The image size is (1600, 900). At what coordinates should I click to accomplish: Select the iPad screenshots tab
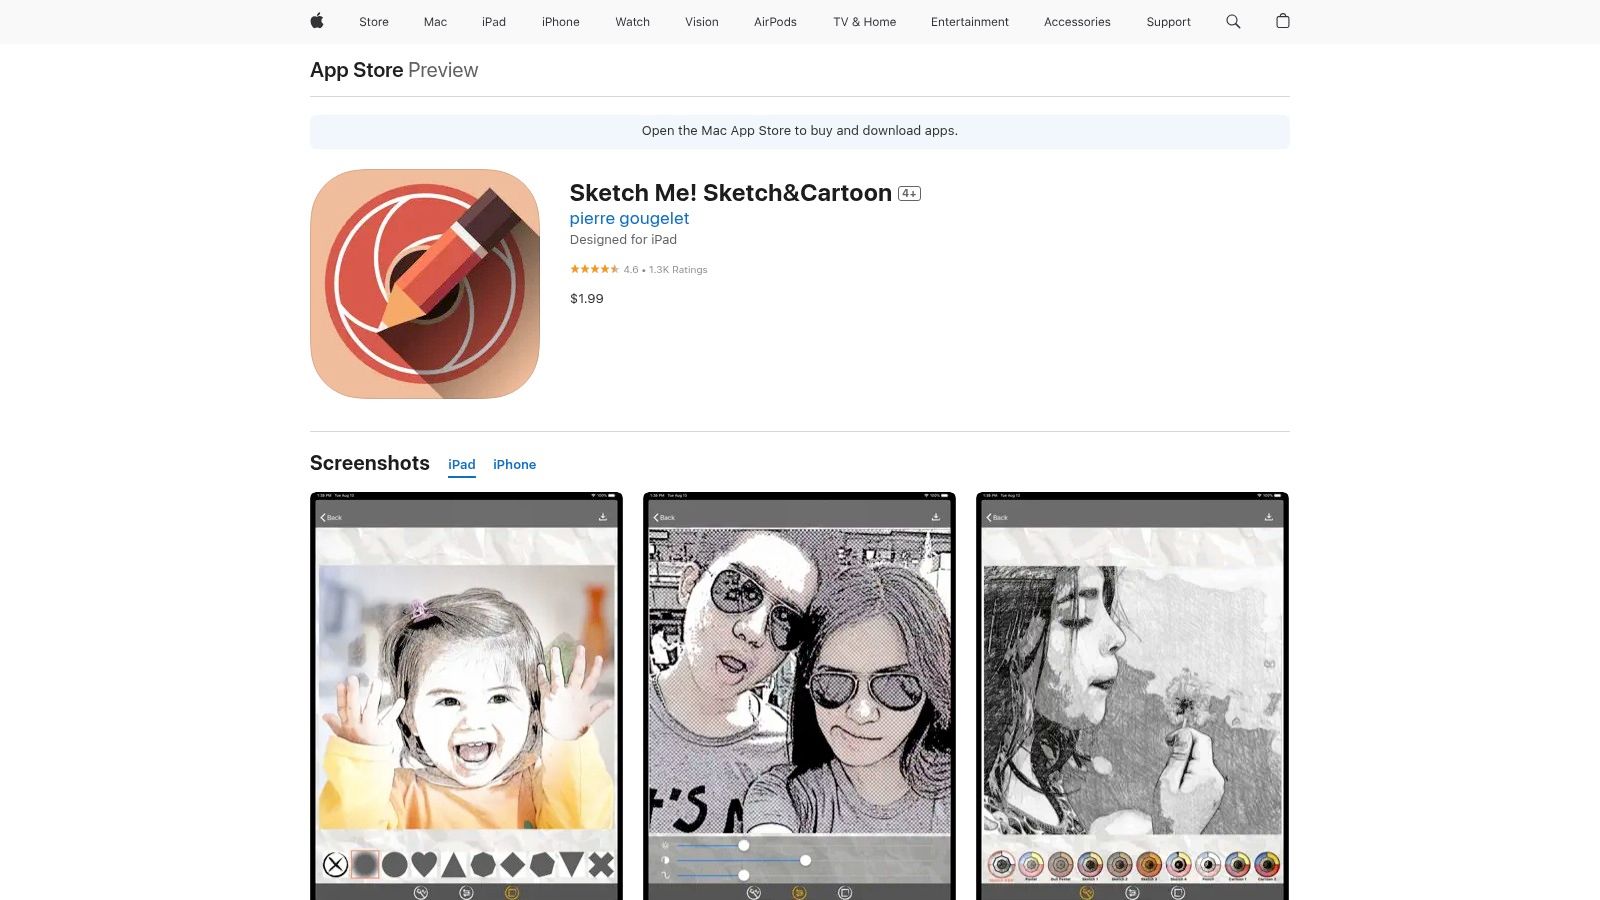tap(462, 465)
